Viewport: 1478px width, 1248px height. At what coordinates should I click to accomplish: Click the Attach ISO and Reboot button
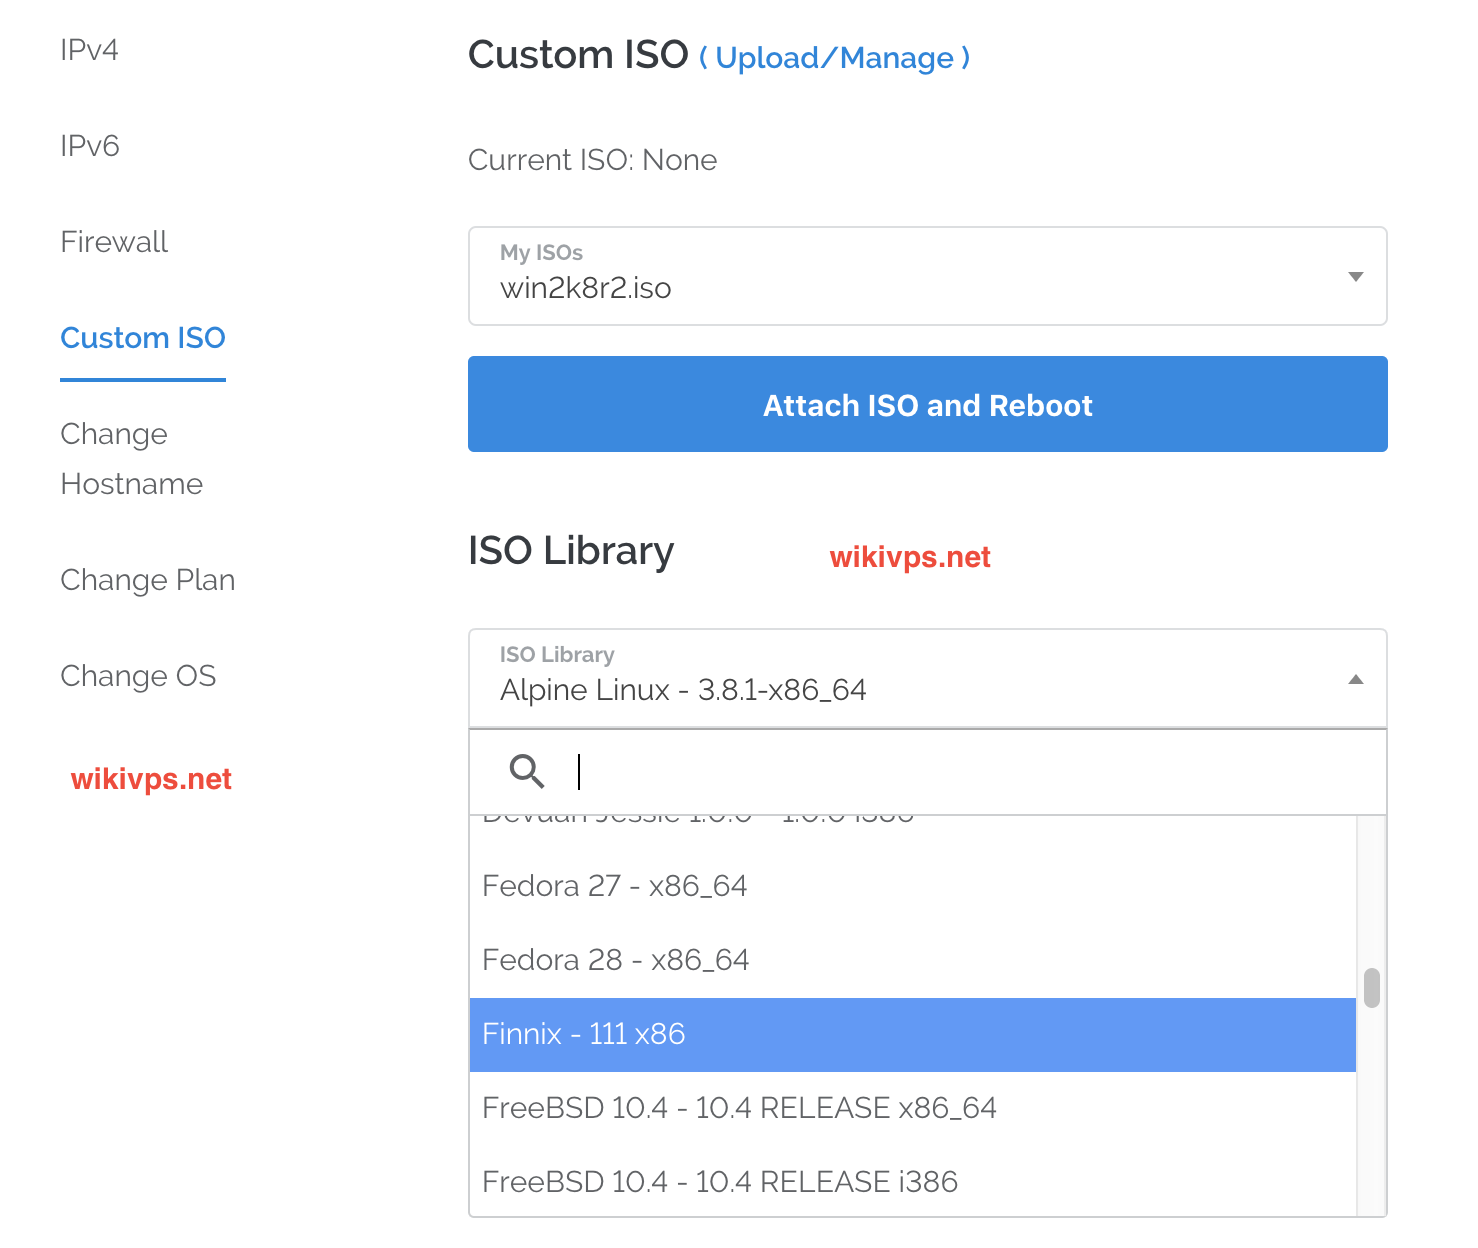click(927, 405)
